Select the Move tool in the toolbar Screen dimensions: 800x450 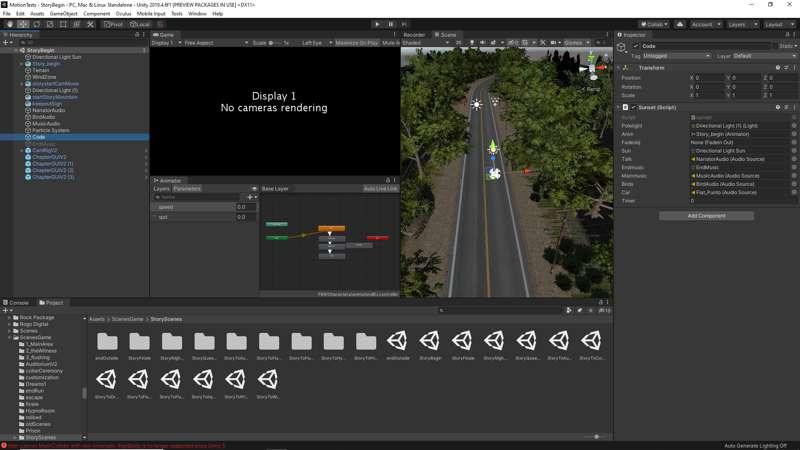click(x=23, y=24)
